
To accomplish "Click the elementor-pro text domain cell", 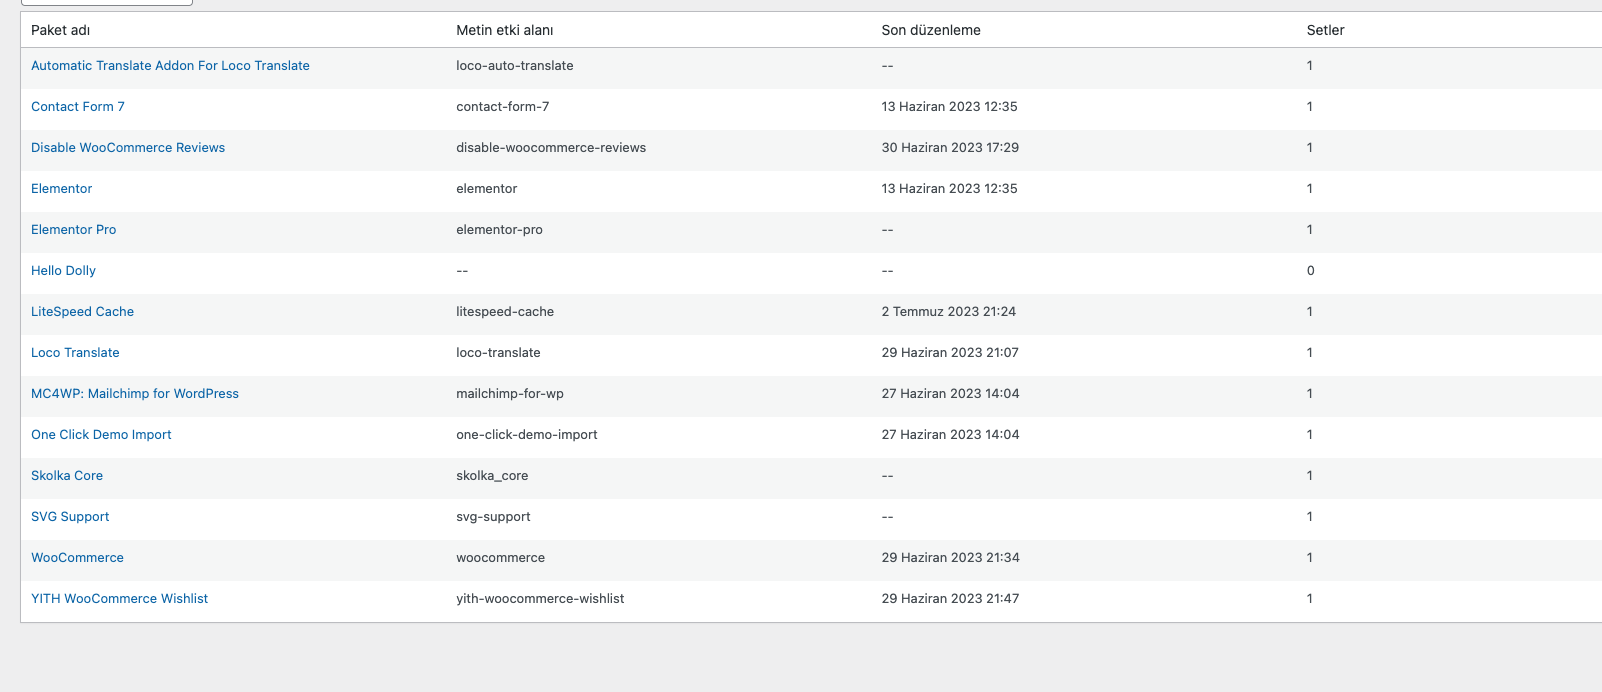I will click(x=499, y=230).
